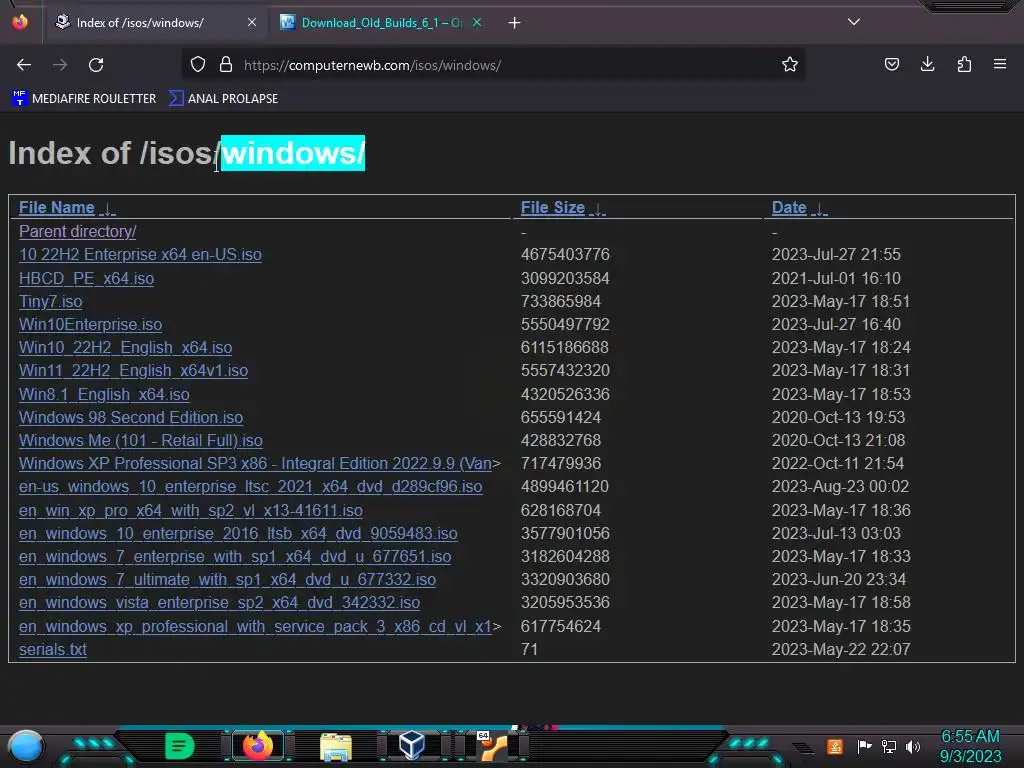
Task: Sort listing by Date
Action: (x=789, y=208)
